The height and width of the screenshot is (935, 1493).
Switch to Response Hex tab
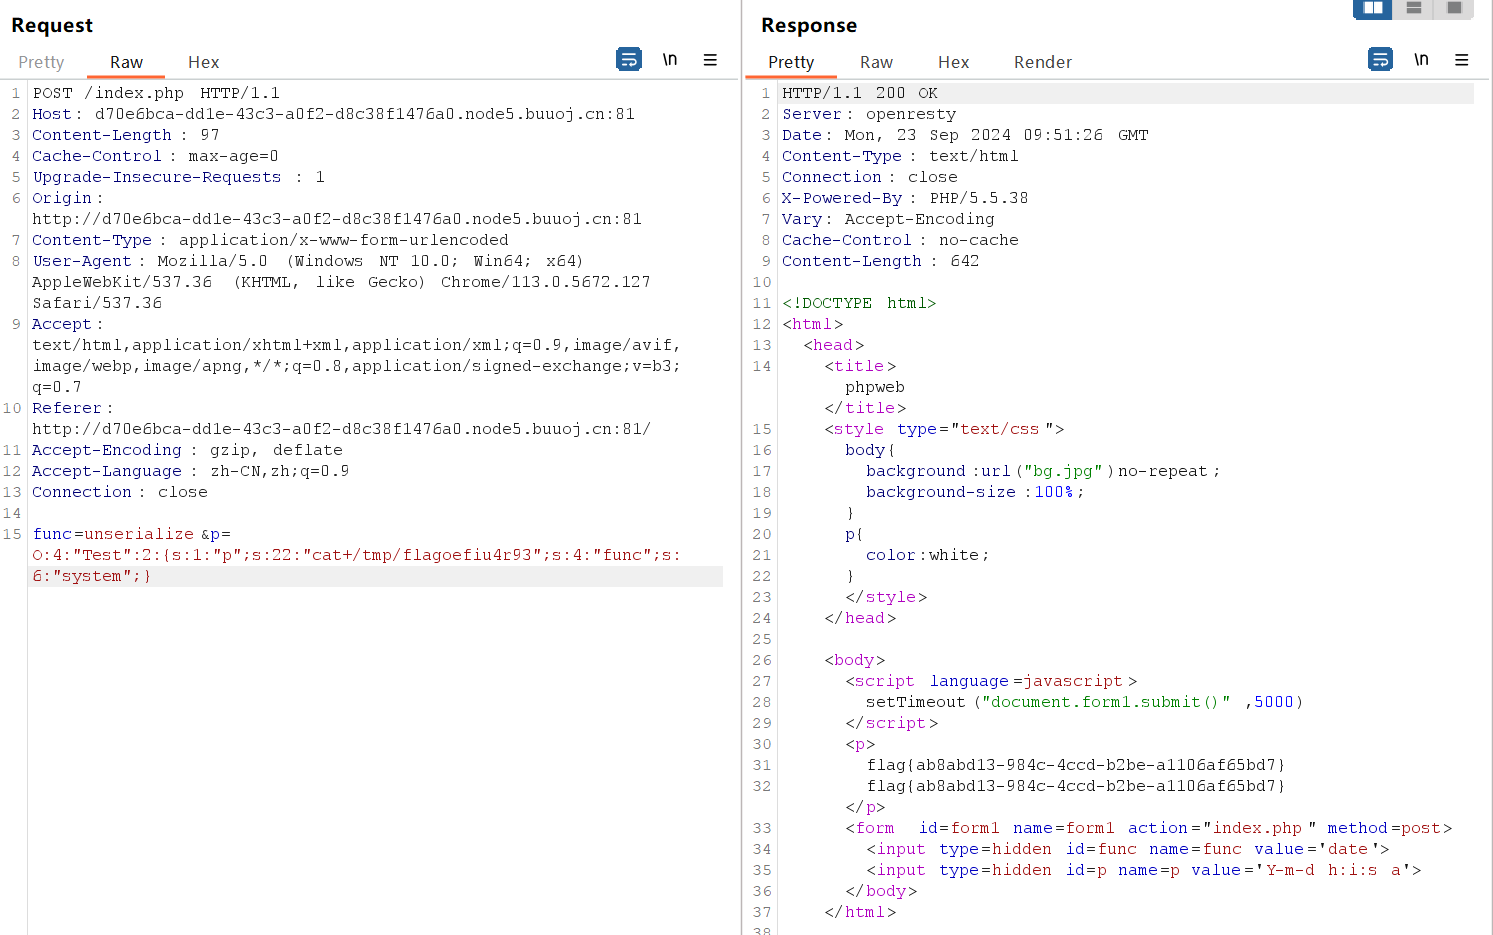pyautogui.click(x=953, y=62)
